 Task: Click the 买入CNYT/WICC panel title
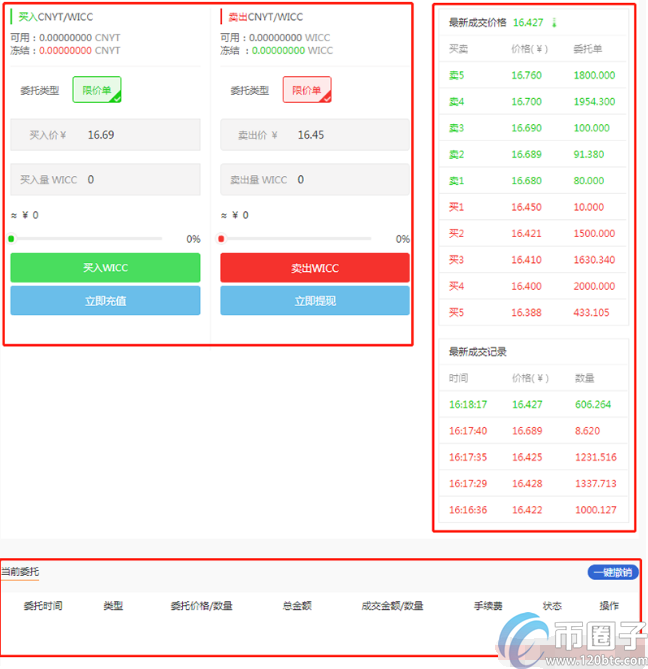pyautogui.click(x=55, y=17)
